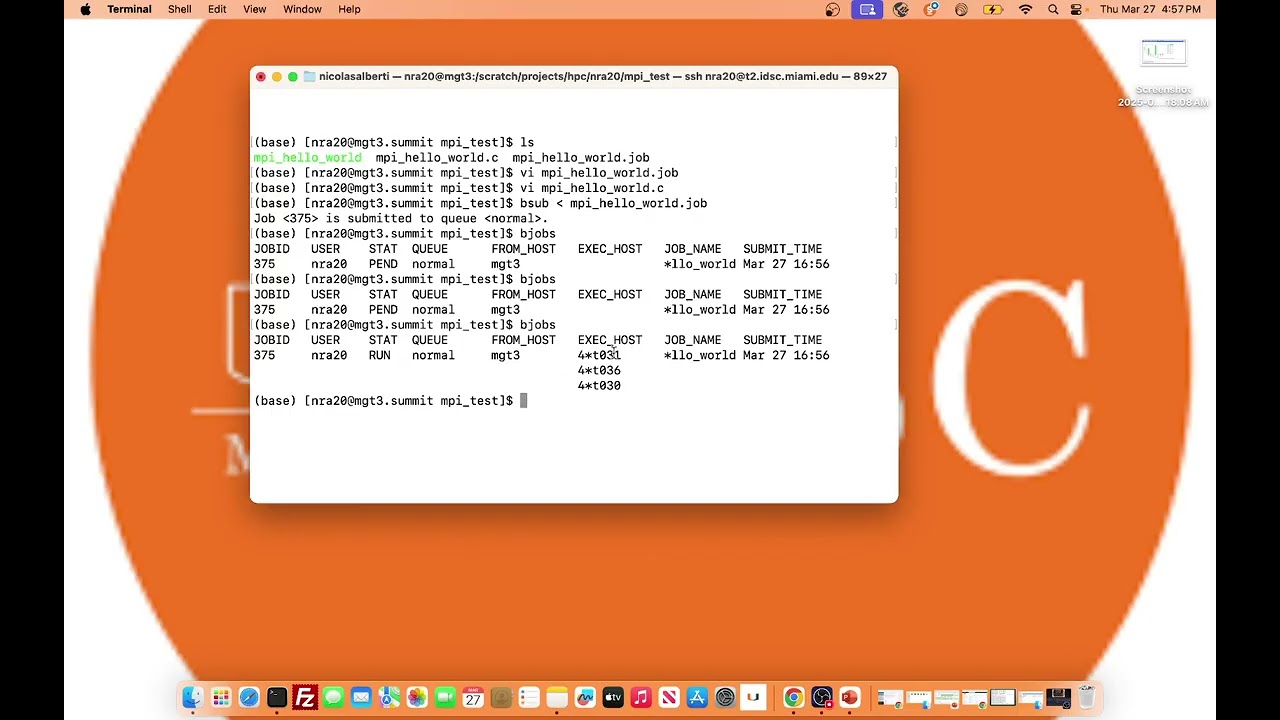
Task: Click the battery charging icon
Action: click(993, 9)
